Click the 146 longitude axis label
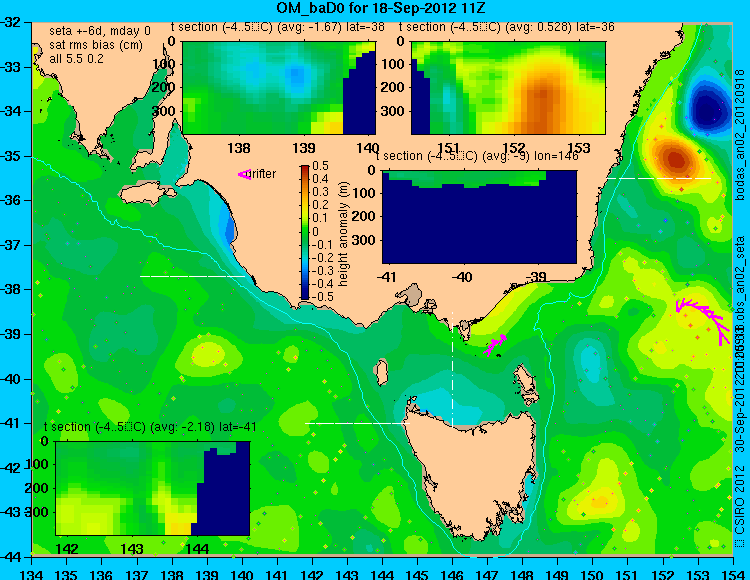The height and width of the screenshot is (580, 750). [452, 574]
